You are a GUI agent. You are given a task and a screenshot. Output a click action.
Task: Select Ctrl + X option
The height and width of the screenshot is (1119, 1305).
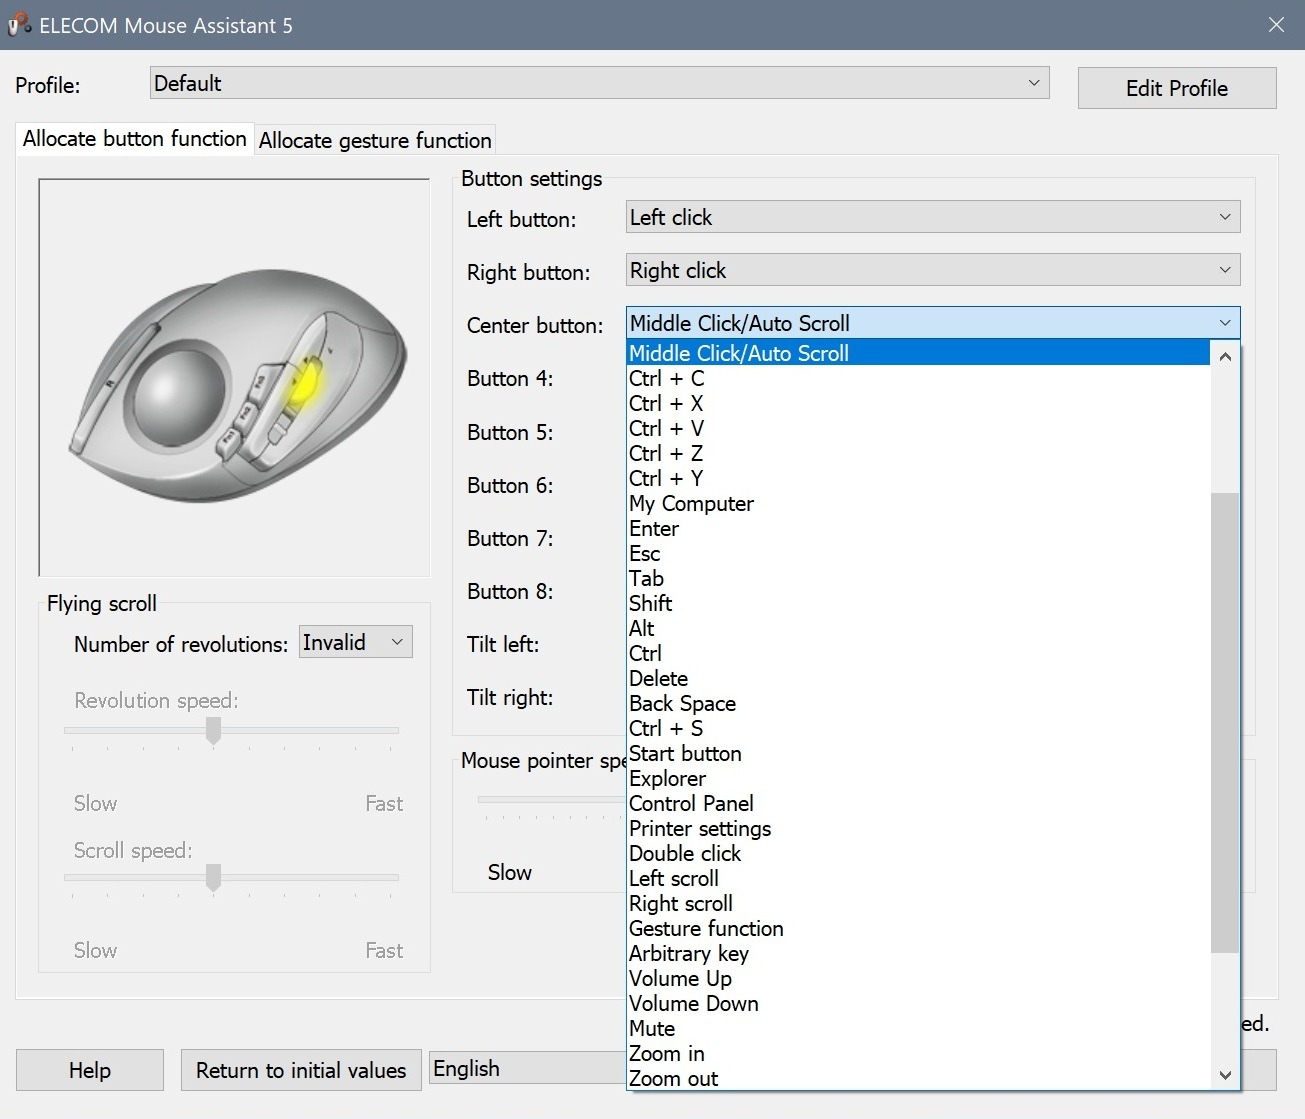tap(918, 403)
